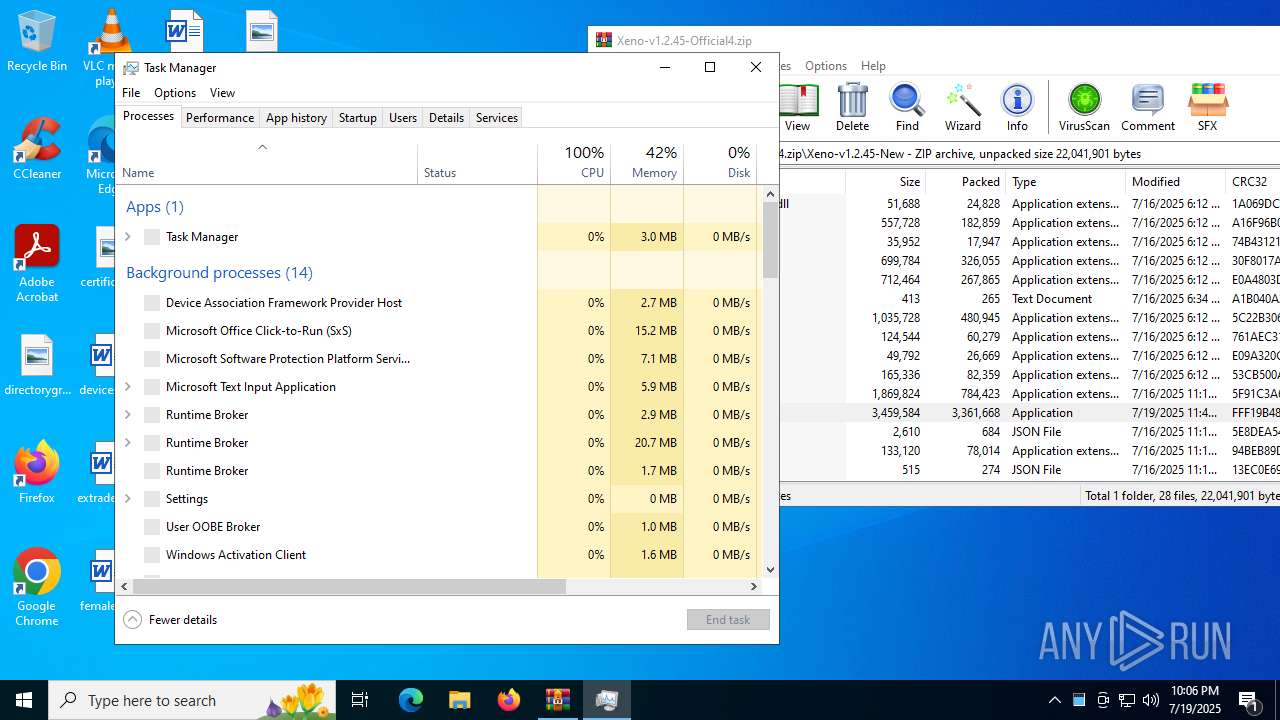Open directorygr image file on desktop

click(x=37, y=365)
